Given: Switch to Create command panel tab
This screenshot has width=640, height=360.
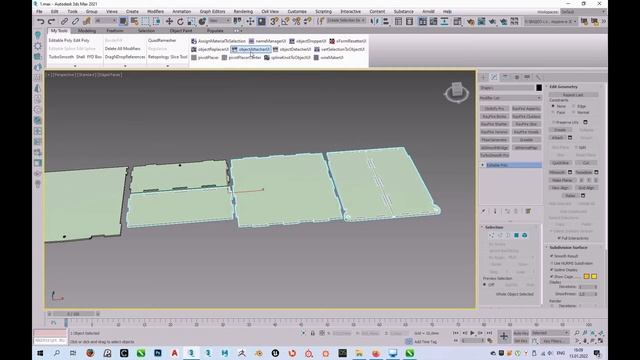Looking at the screenshot, I should (x=484, y=77).
